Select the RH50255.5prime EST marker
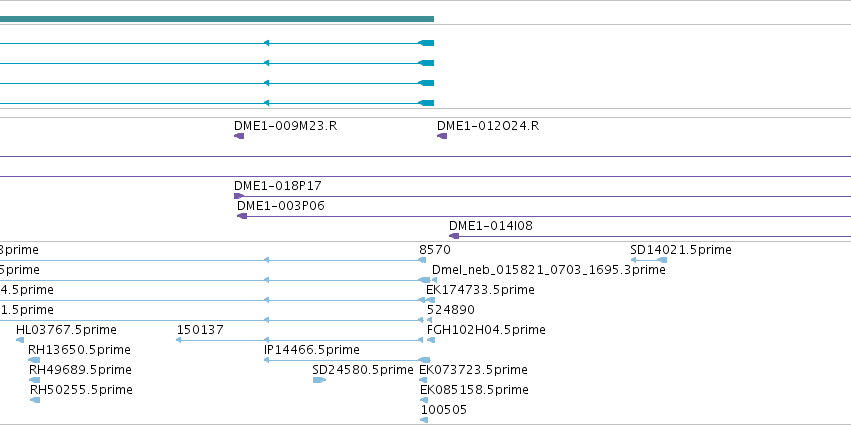Screen dimensions: 851x425 35,400
